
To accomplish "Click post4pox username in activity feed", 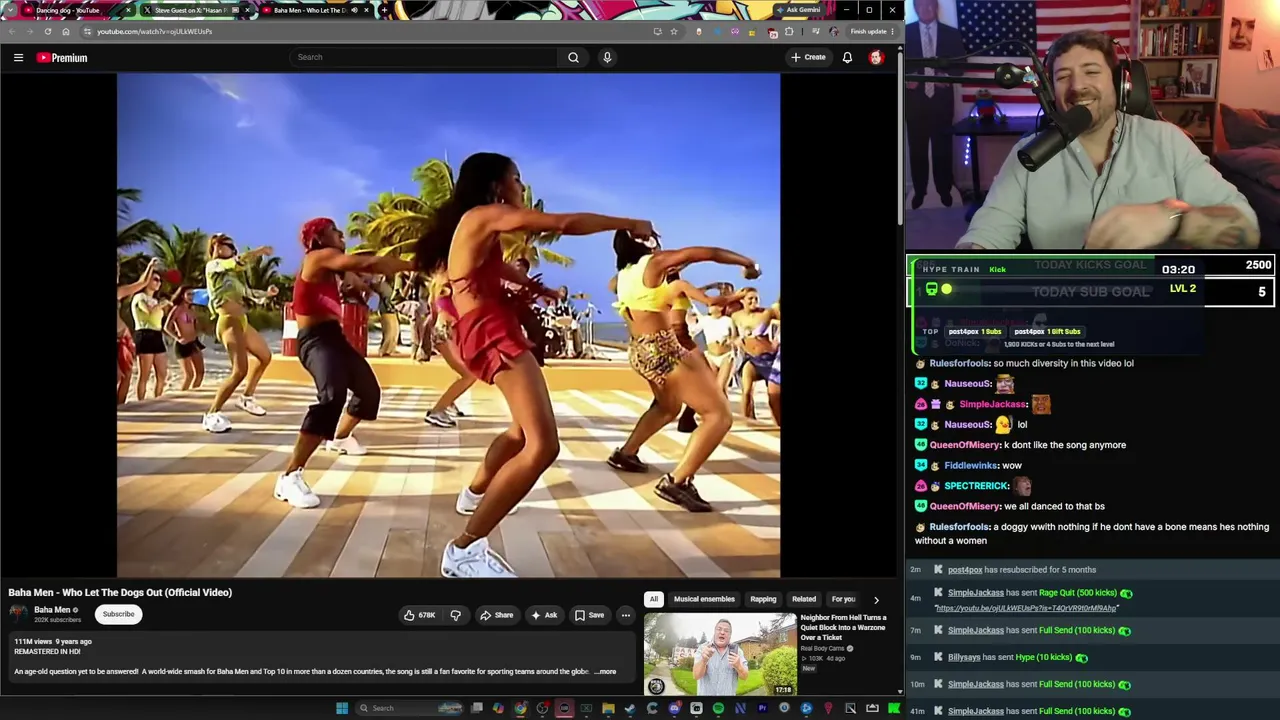I will pos(965,570).
